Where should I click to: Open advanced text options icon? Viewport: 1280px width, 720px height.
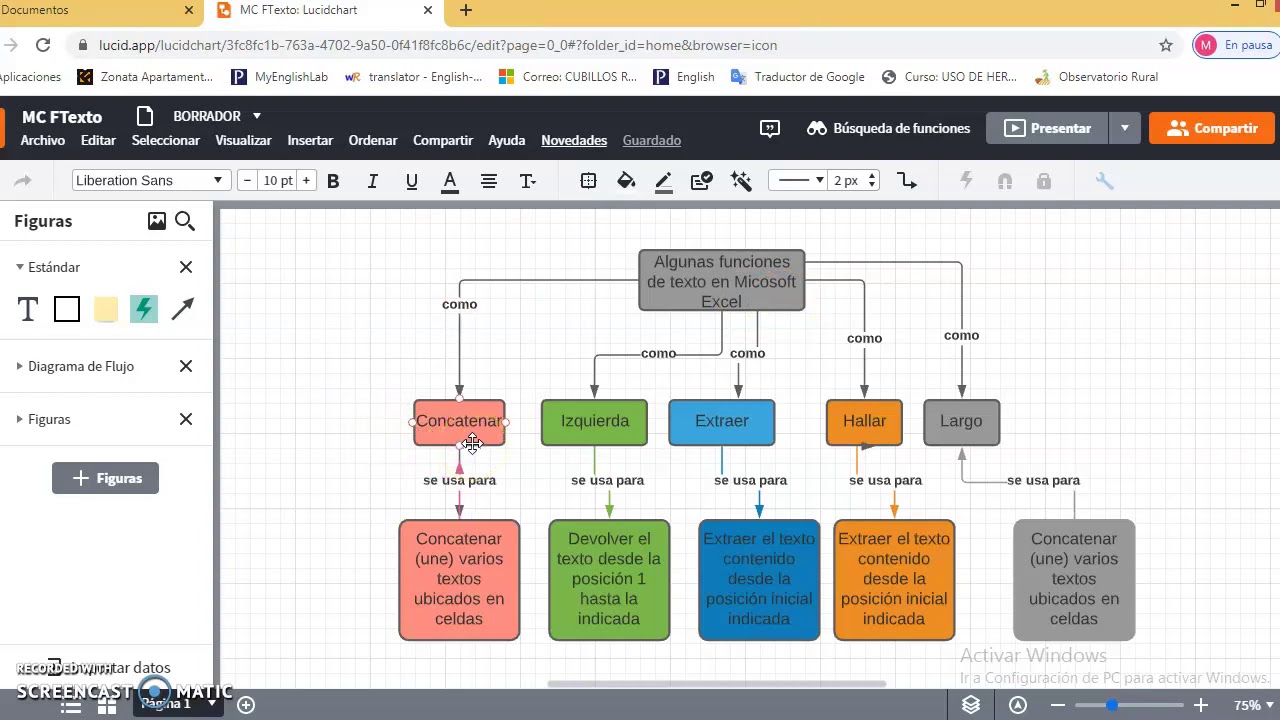[x=528, y=181]
